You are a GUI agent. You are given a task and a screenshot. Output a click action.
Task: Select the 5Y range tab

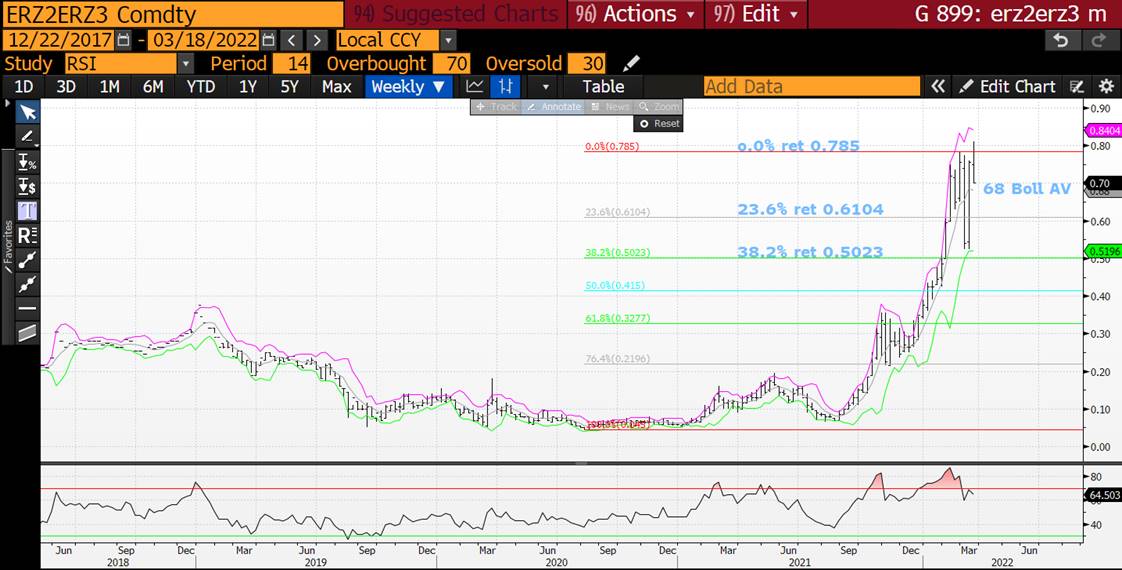[289, 87]
